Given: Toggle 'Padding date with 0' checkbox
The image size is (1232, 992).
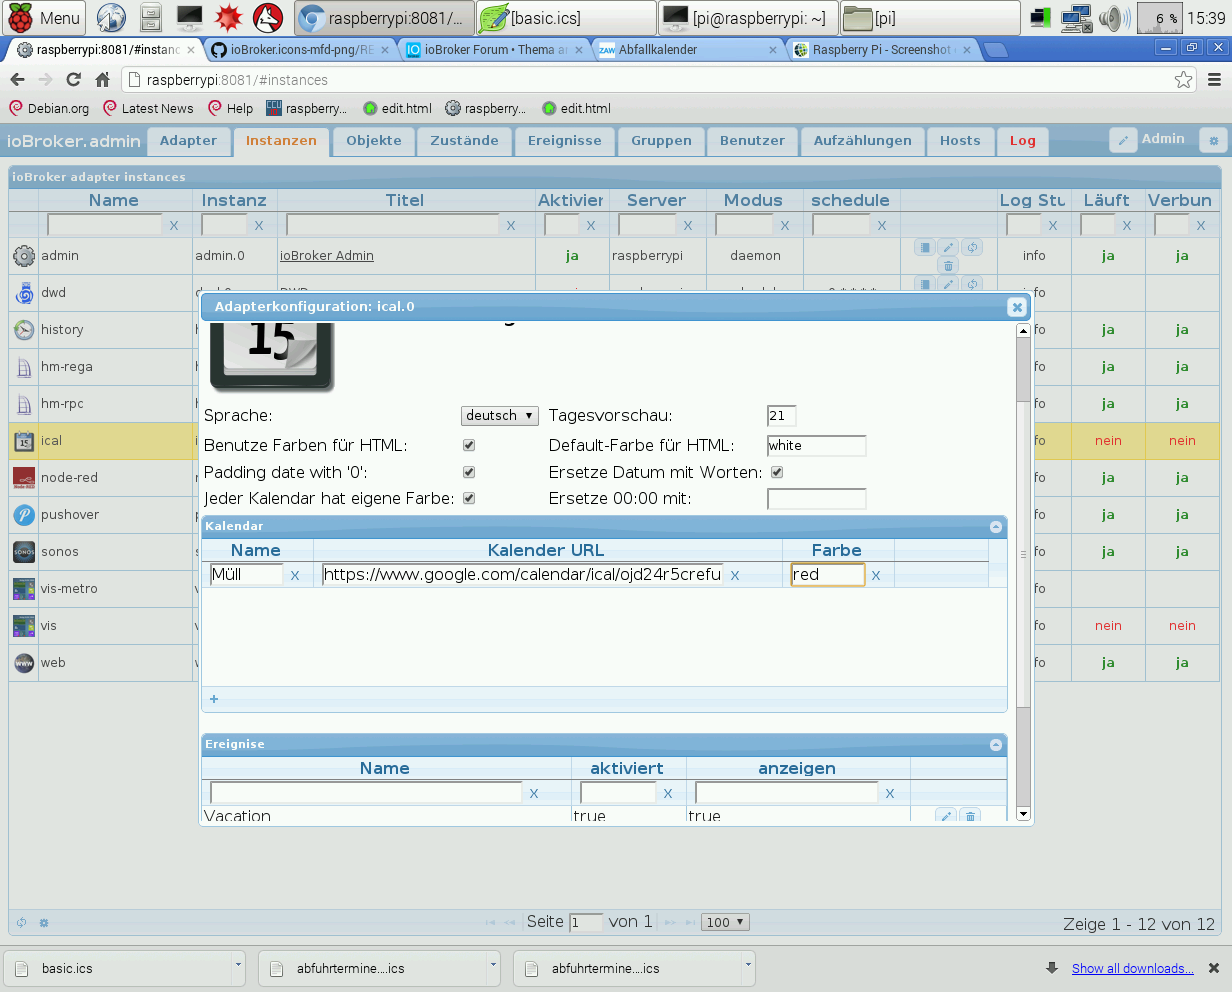Looking at the screenshot, I should 469,472.
